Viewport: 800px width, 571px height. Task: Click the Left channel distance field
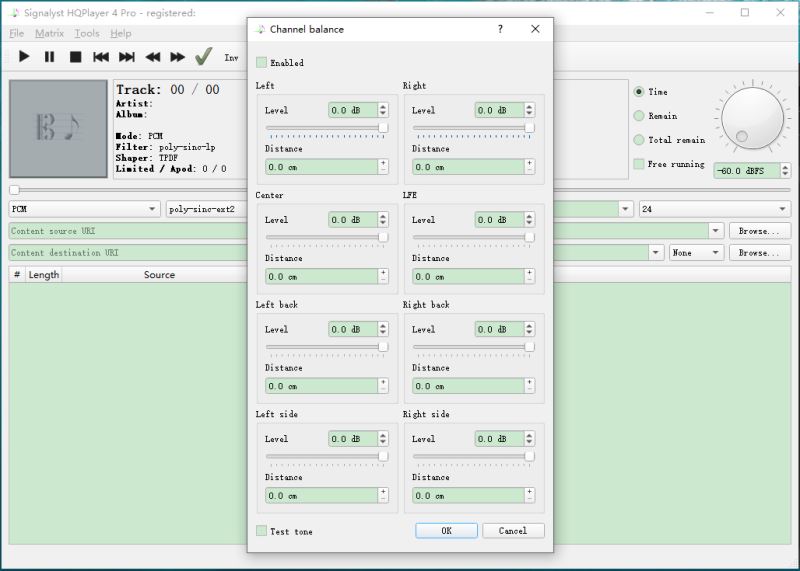click(x=321, y=167)
